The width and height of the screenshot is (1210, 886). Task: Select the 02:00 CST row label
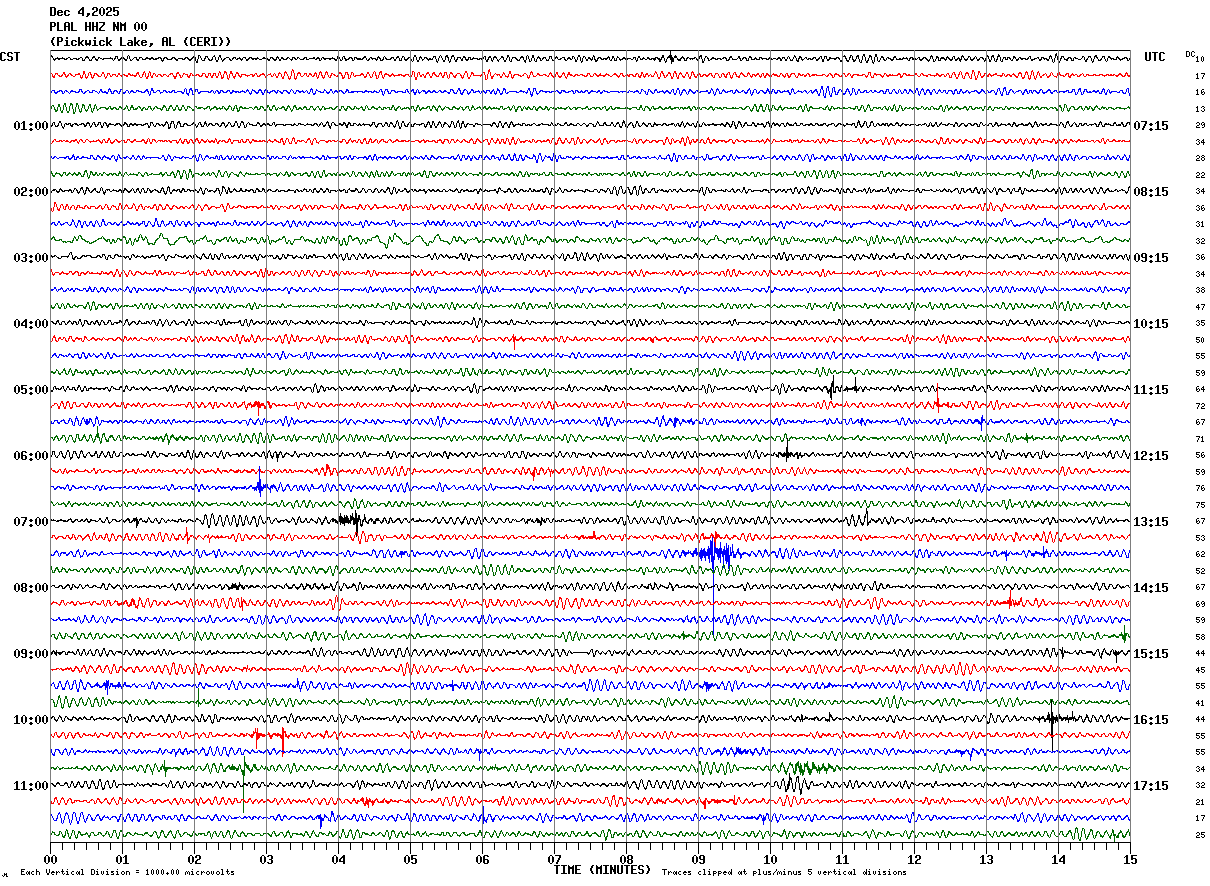tap(31, 192)
